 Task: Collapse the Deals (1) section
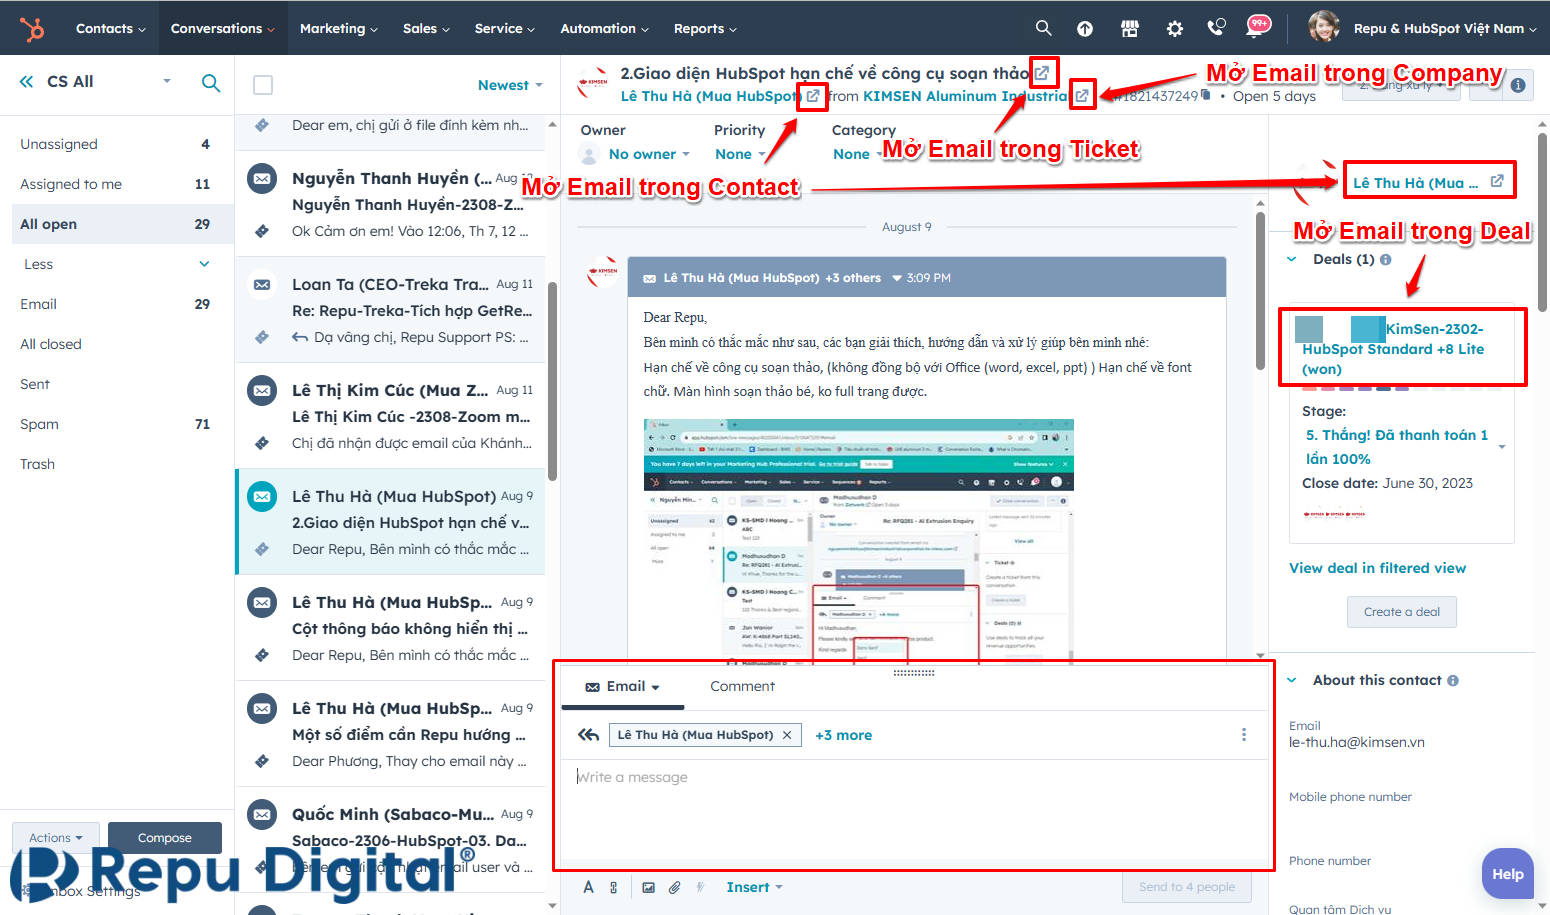point(1292,259)
